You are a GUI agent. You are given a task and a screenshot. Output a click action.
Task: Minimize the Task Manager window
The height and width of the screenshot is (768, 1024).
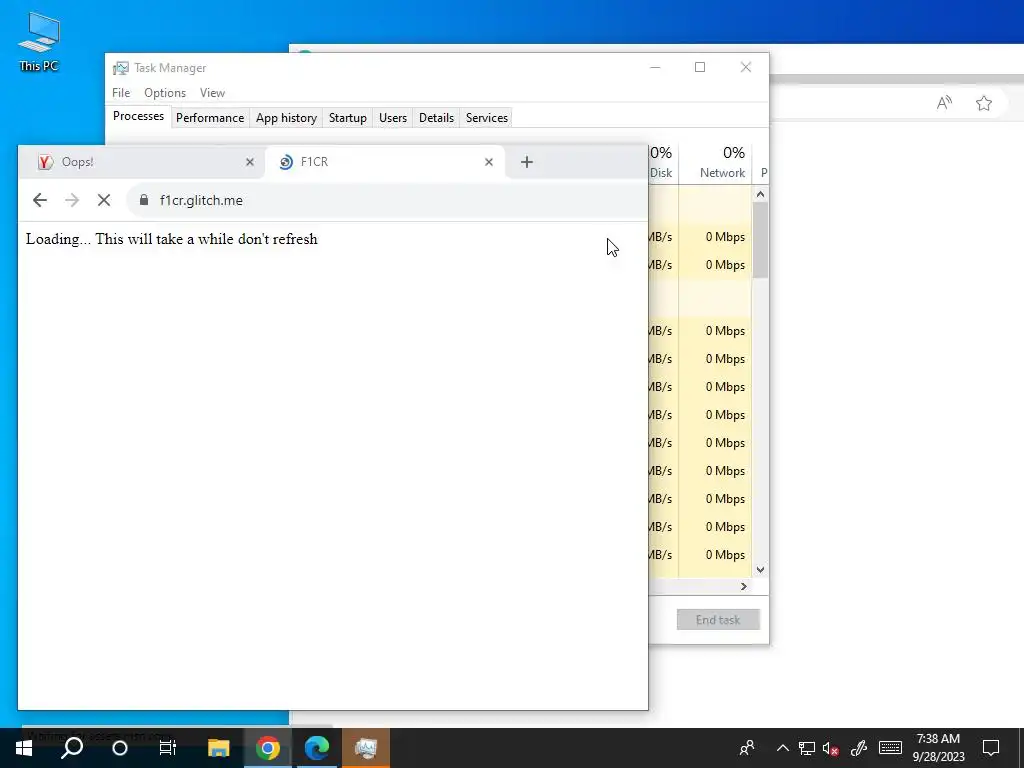click(x=655, y=67)
